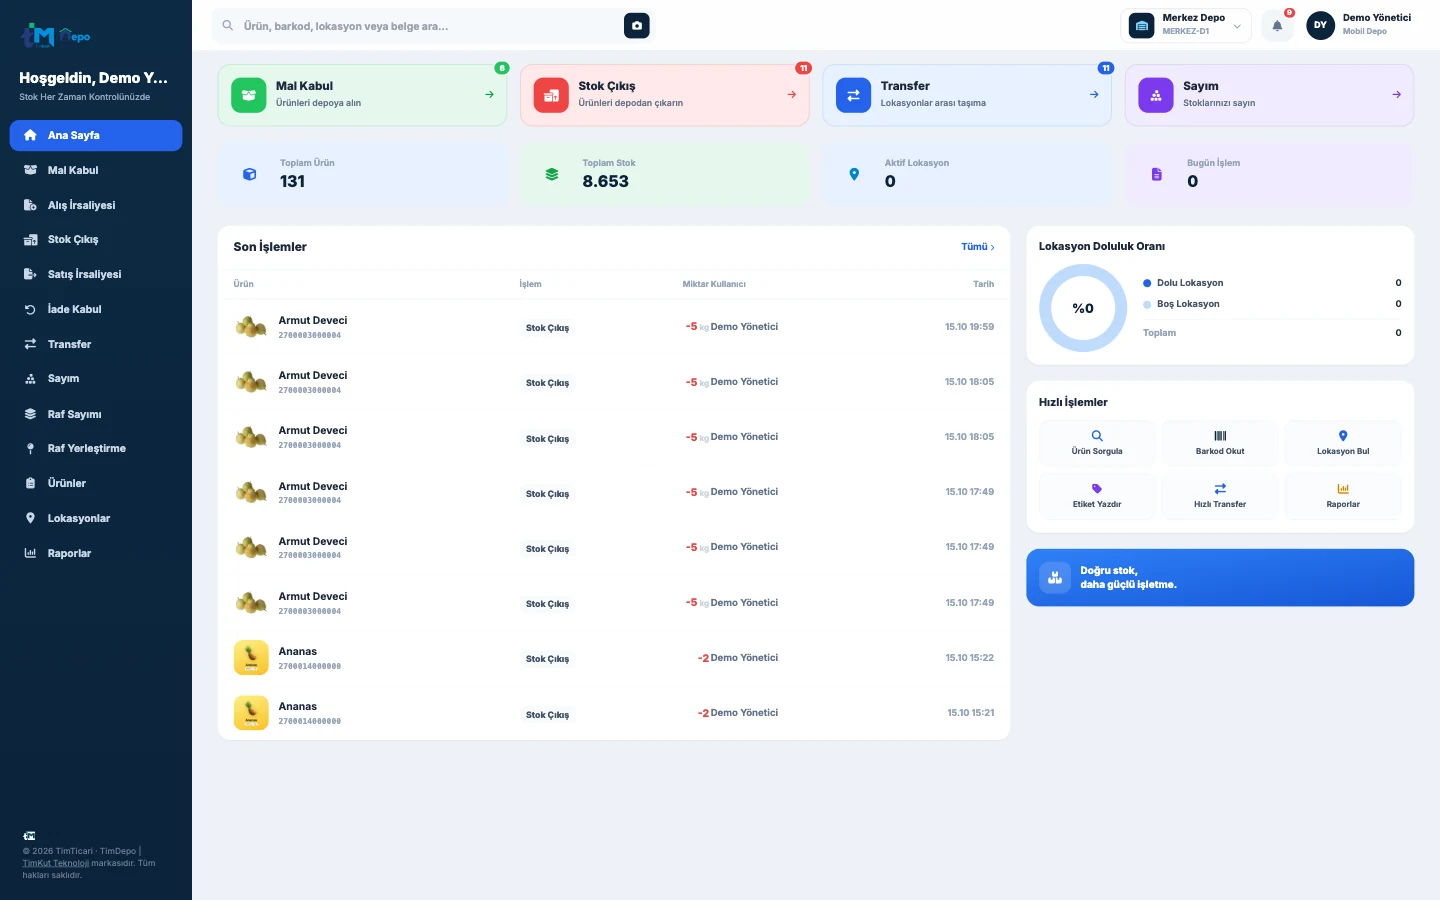Open the notifications bell
1440x900 pixels.
tap(1277, 26)
